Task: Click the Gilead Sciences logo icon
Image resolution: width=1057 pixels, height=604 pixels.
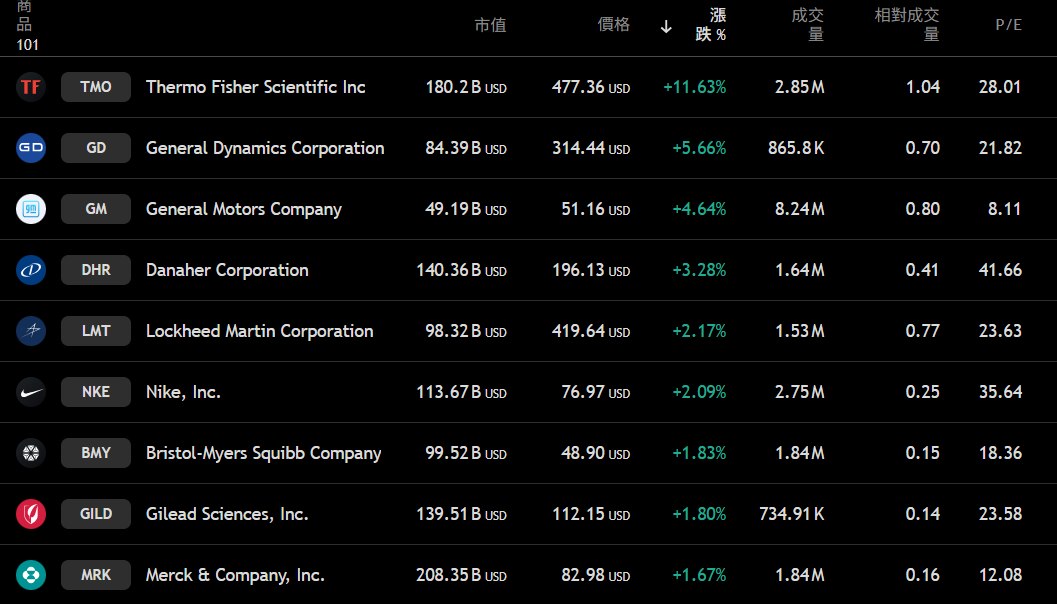Action: tap(31, 515)
